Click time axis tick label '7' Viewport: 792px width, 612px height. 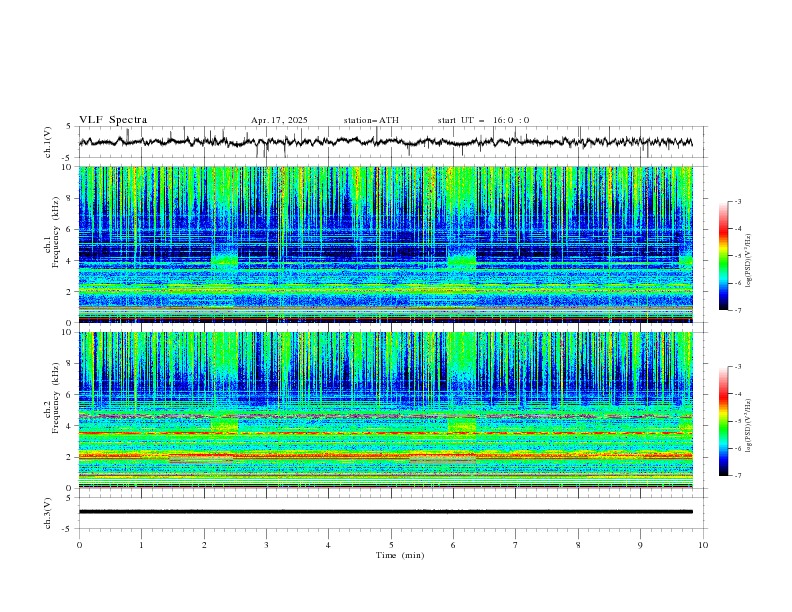click(516, 545)
